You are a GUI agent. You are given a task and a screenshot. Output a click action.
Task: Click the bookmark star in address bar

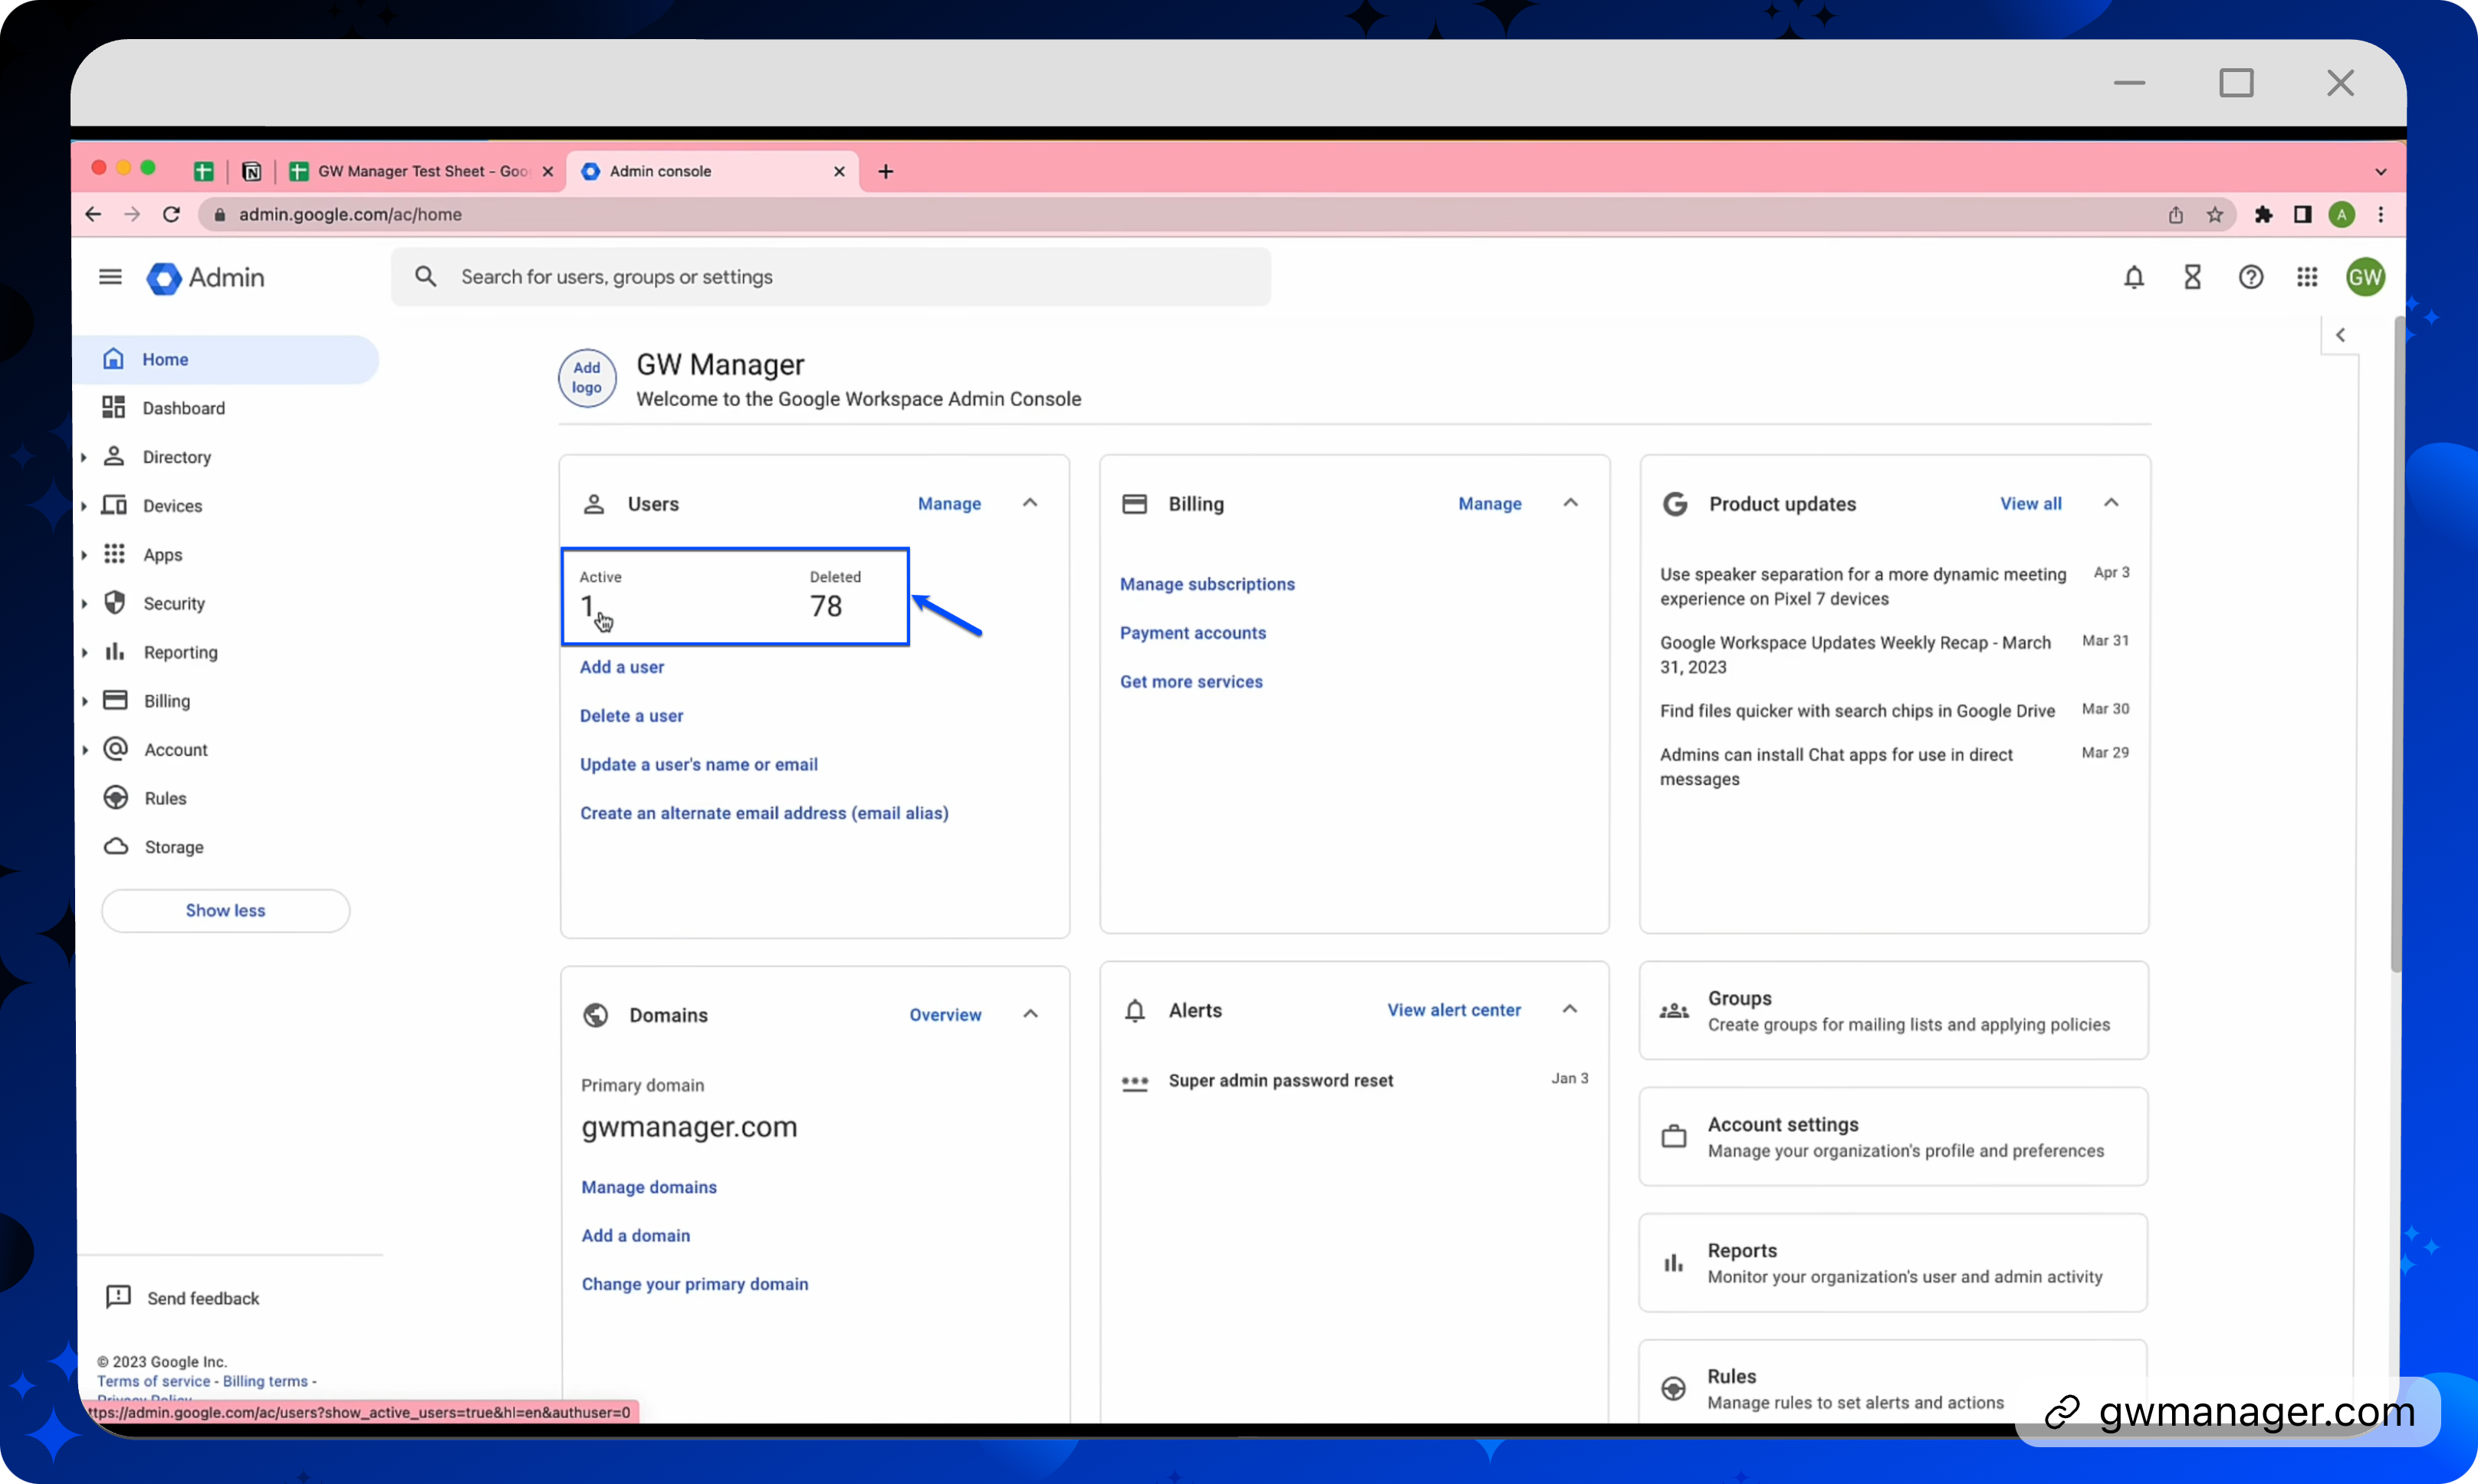tap(2214, 214)
